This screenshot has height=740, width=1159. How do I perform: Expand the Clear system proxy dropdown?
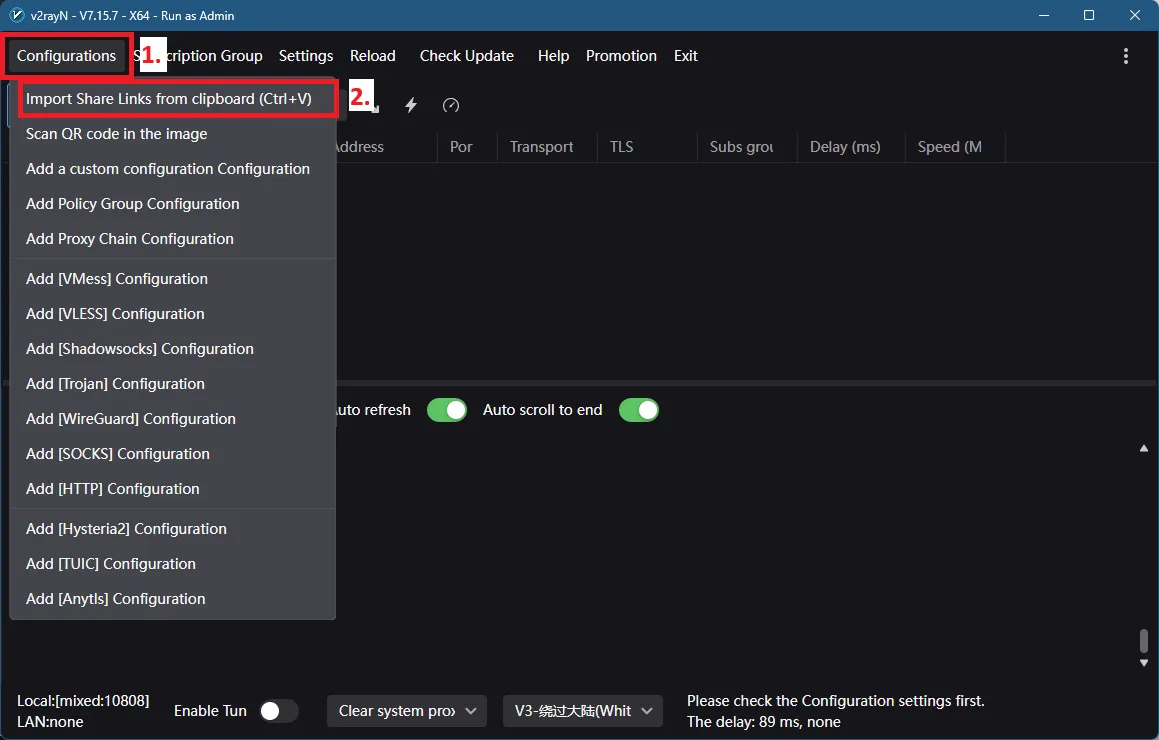pos(406,711)
